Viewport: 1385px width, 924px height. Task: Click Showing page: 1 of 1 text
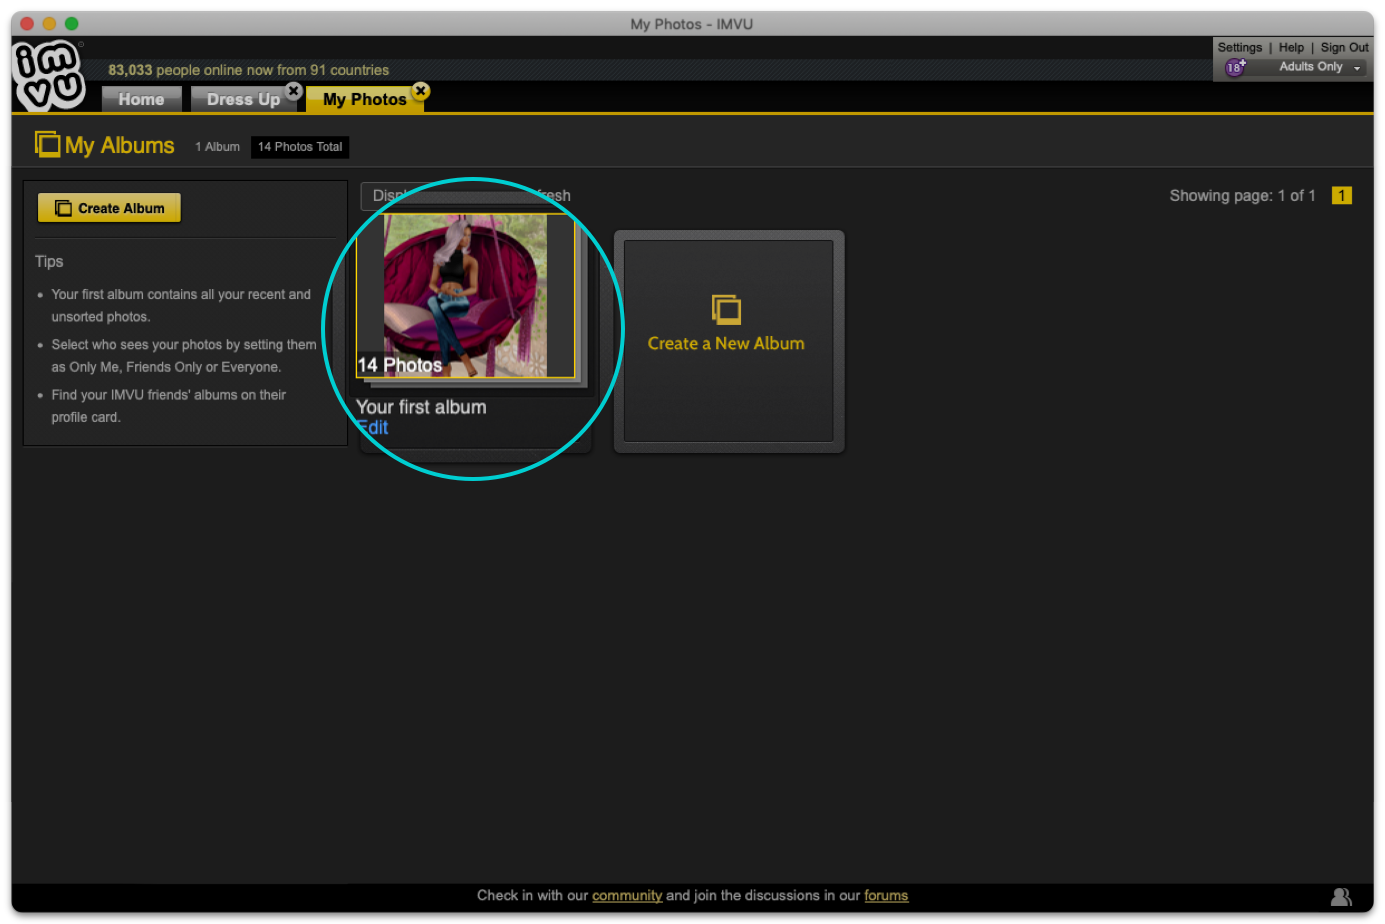(x=1242, y=196)
